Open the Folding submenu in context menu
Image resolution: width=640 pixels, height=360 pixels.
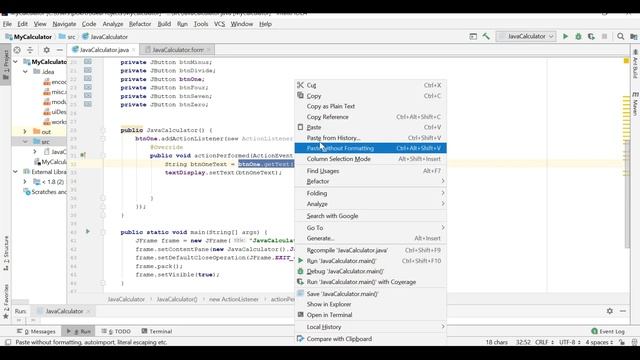371,193
